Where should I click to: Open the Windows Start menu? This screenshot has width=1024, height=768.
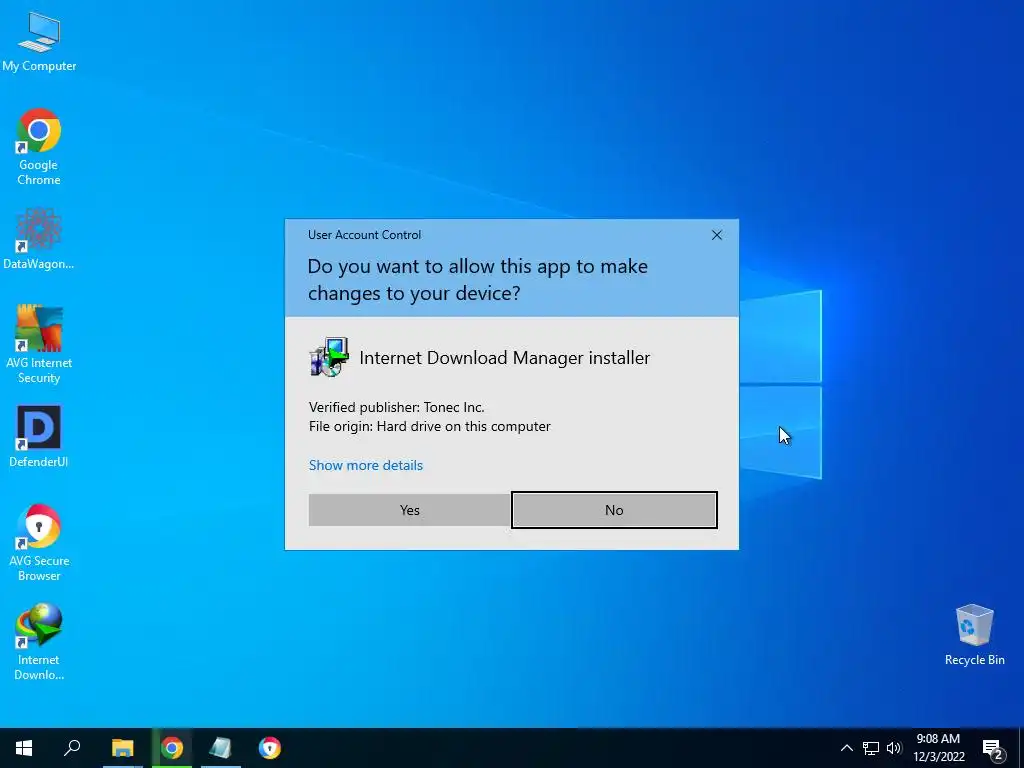pyautogui.click(x=24, y=748)
